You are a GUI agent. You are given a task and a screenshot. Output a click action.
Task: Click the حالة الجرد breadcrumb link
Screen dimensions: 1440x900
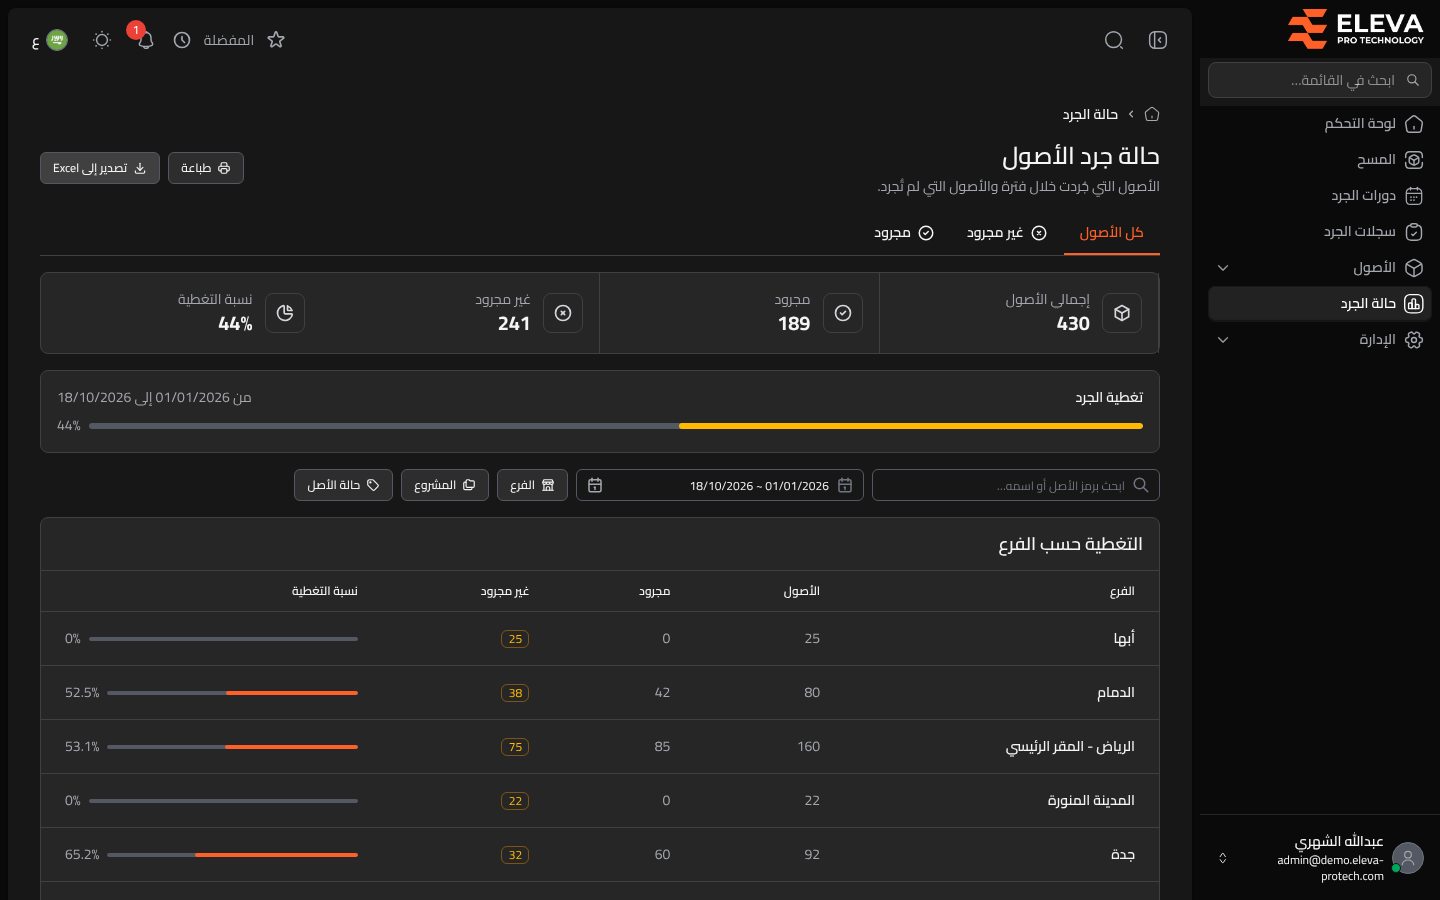click(x=1090, y=114)
